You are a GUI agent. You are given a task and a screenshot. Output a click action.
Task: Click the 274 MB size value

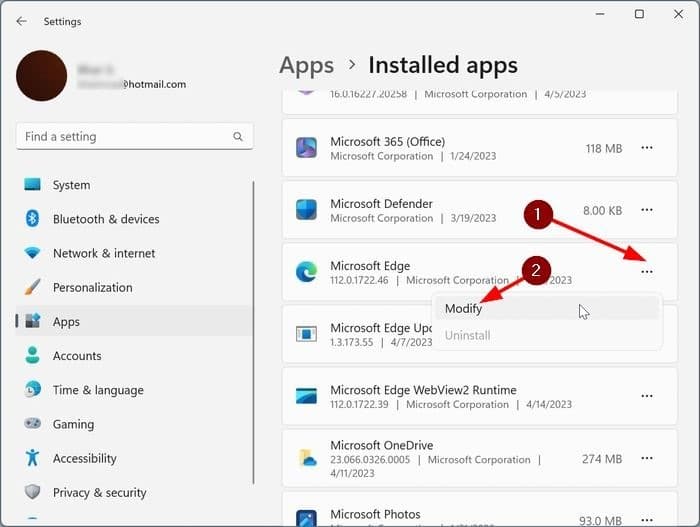click(x=602, y=459)
